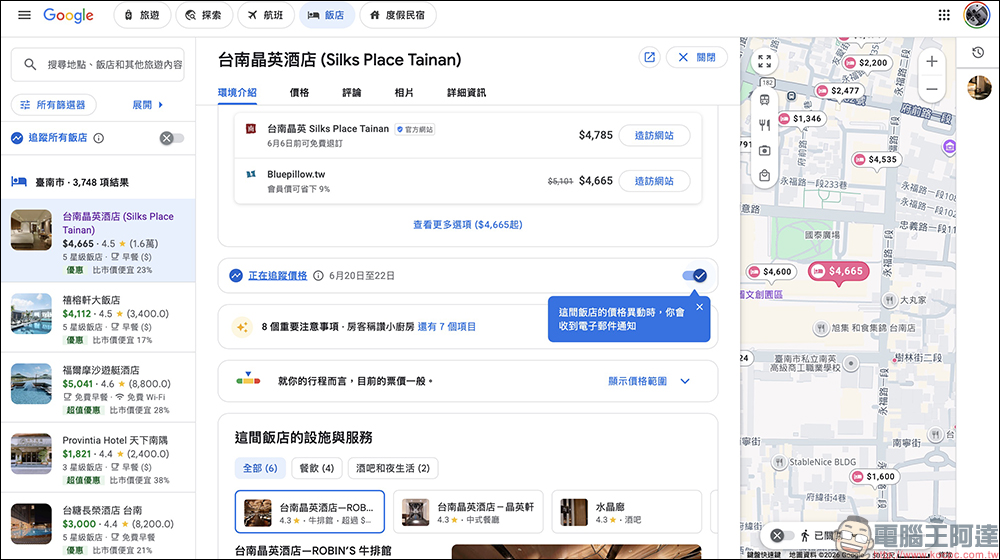
Task: Switch to 詳細資訊 tab
Action: tap(466, 92)
